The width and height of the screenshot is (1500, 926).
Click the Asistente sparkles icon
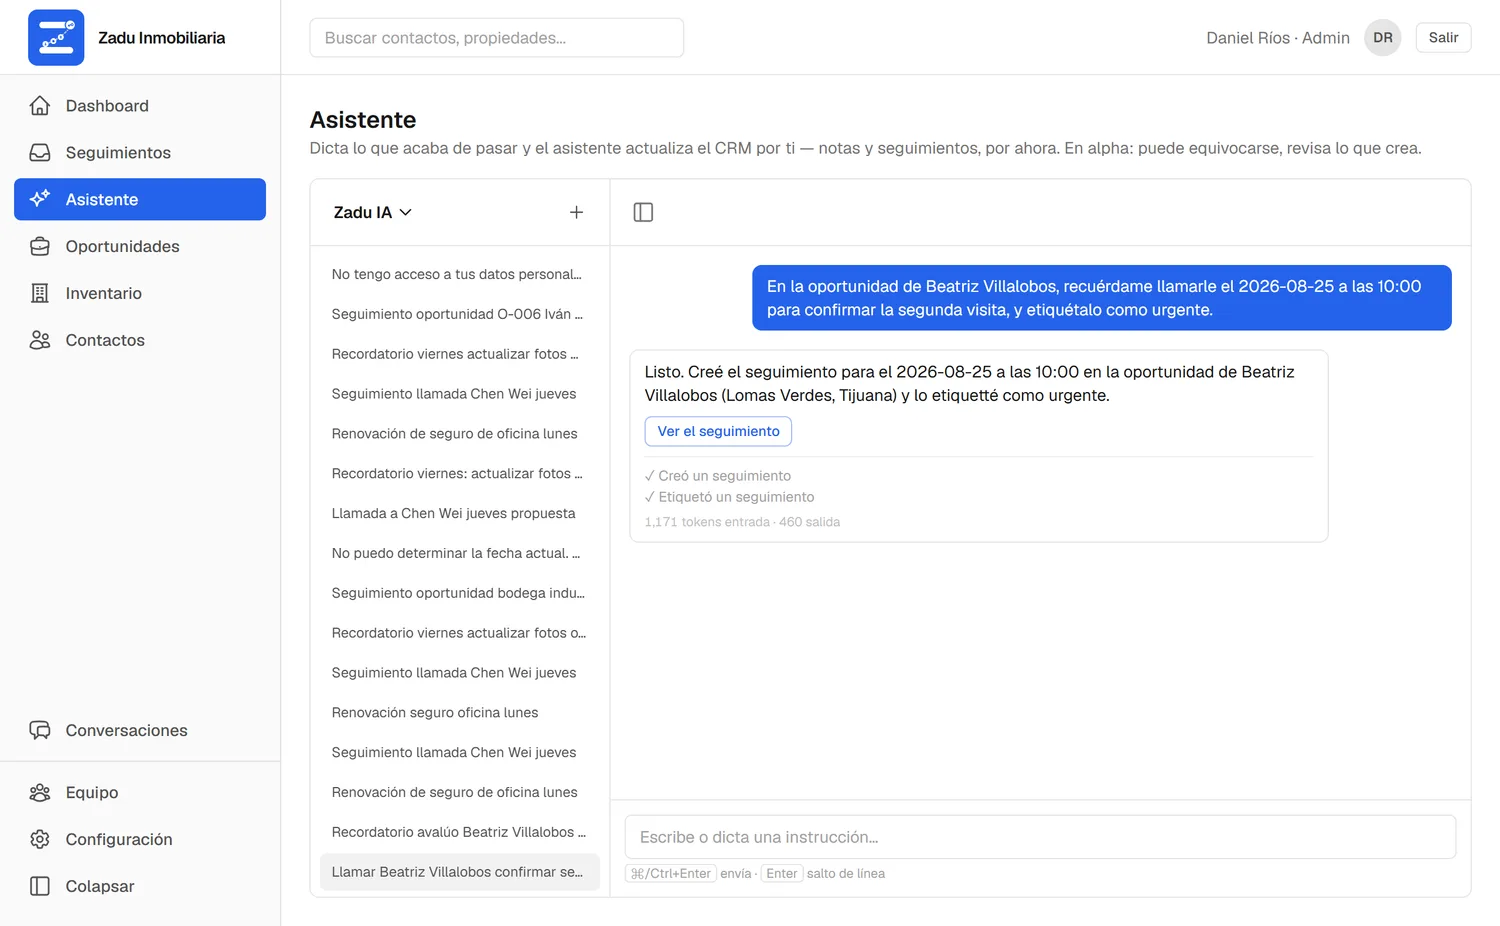(40, 199)
